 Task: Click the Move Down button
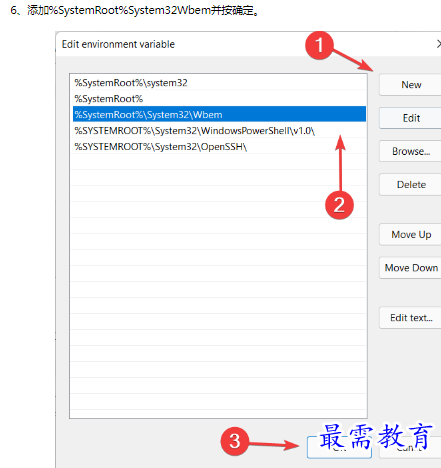pos(411,268)
